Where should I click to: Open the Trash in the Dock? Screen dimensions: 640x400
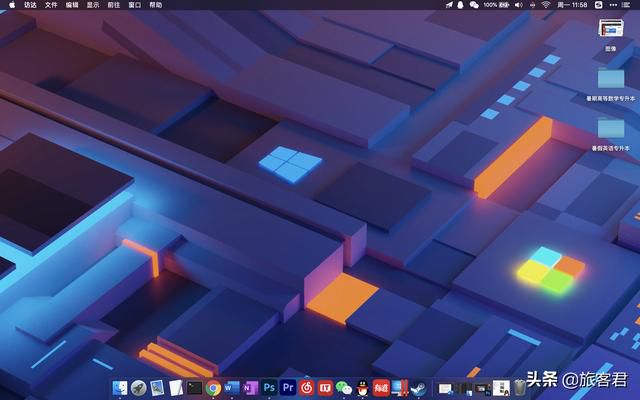point(520,388)
